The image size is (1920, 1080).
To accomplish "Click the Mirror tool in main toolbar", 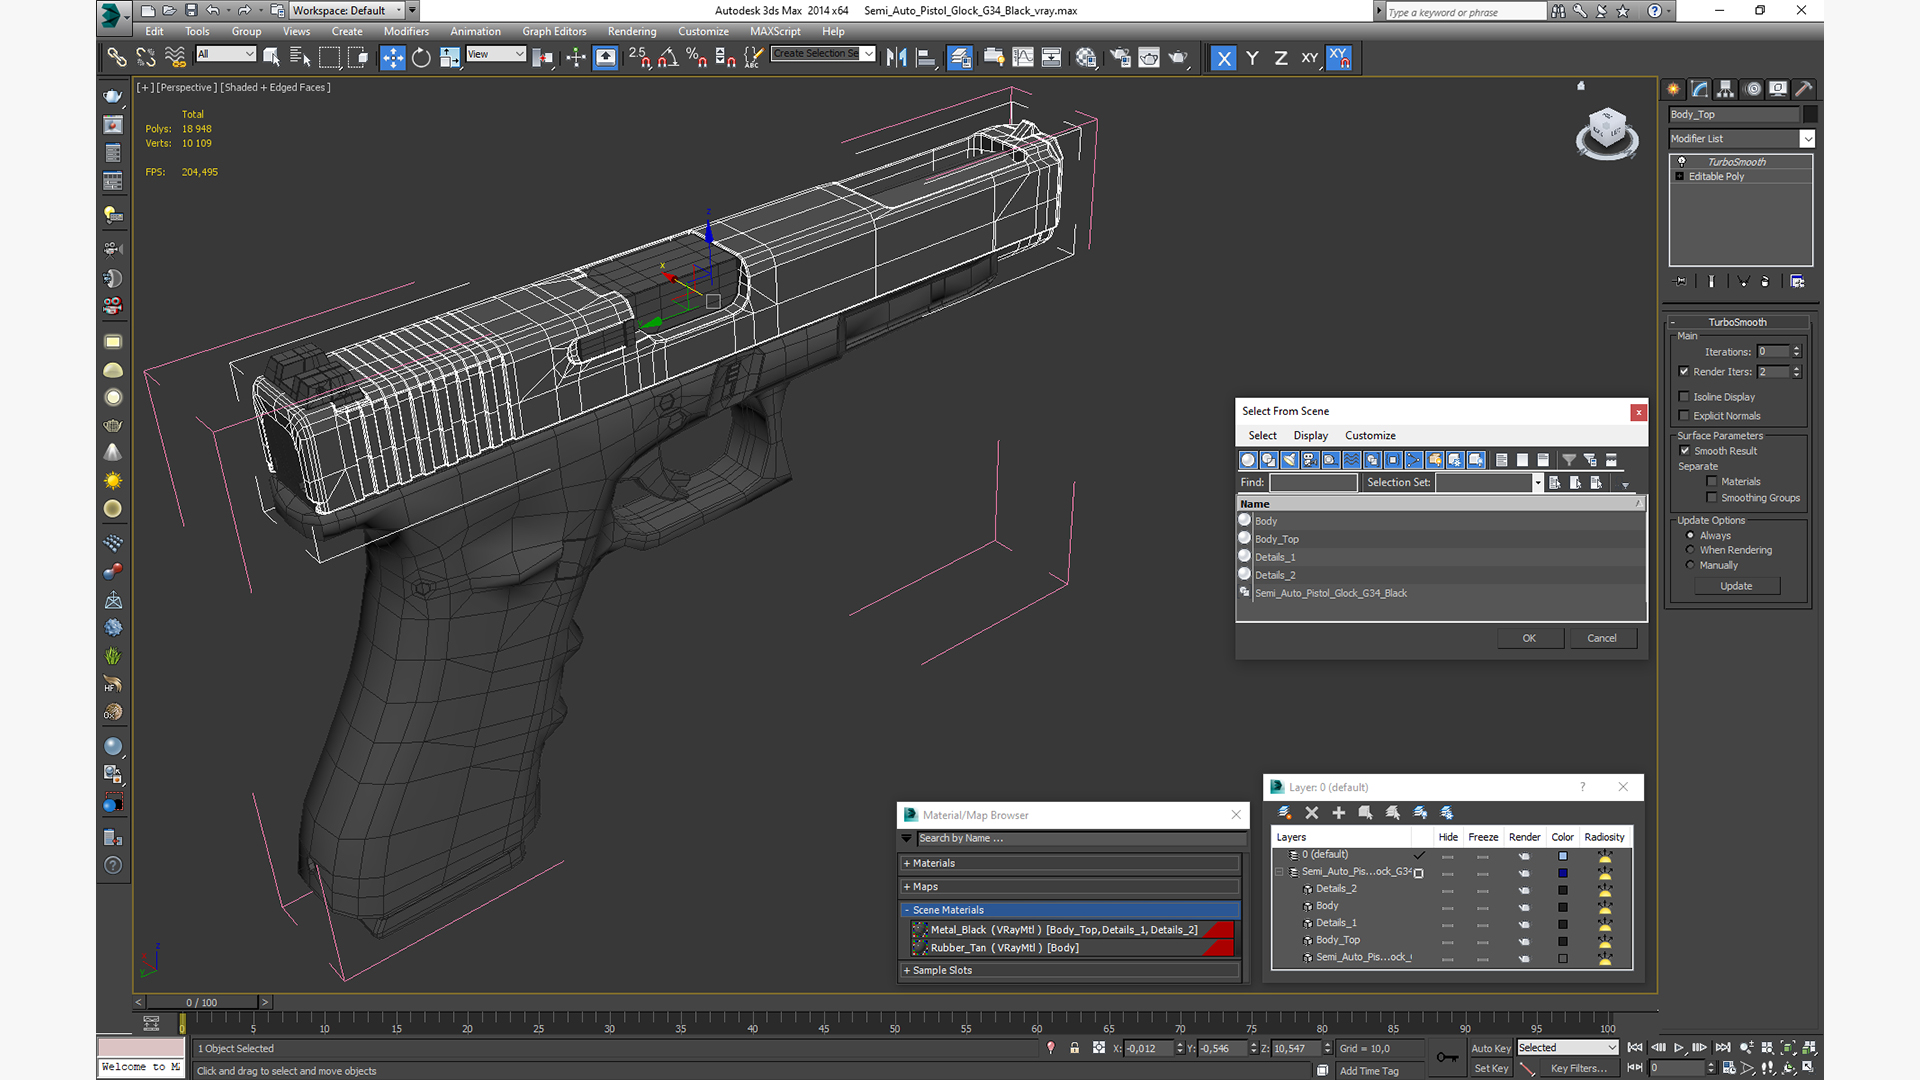I will pyautogui.click(x=897, y=58).
